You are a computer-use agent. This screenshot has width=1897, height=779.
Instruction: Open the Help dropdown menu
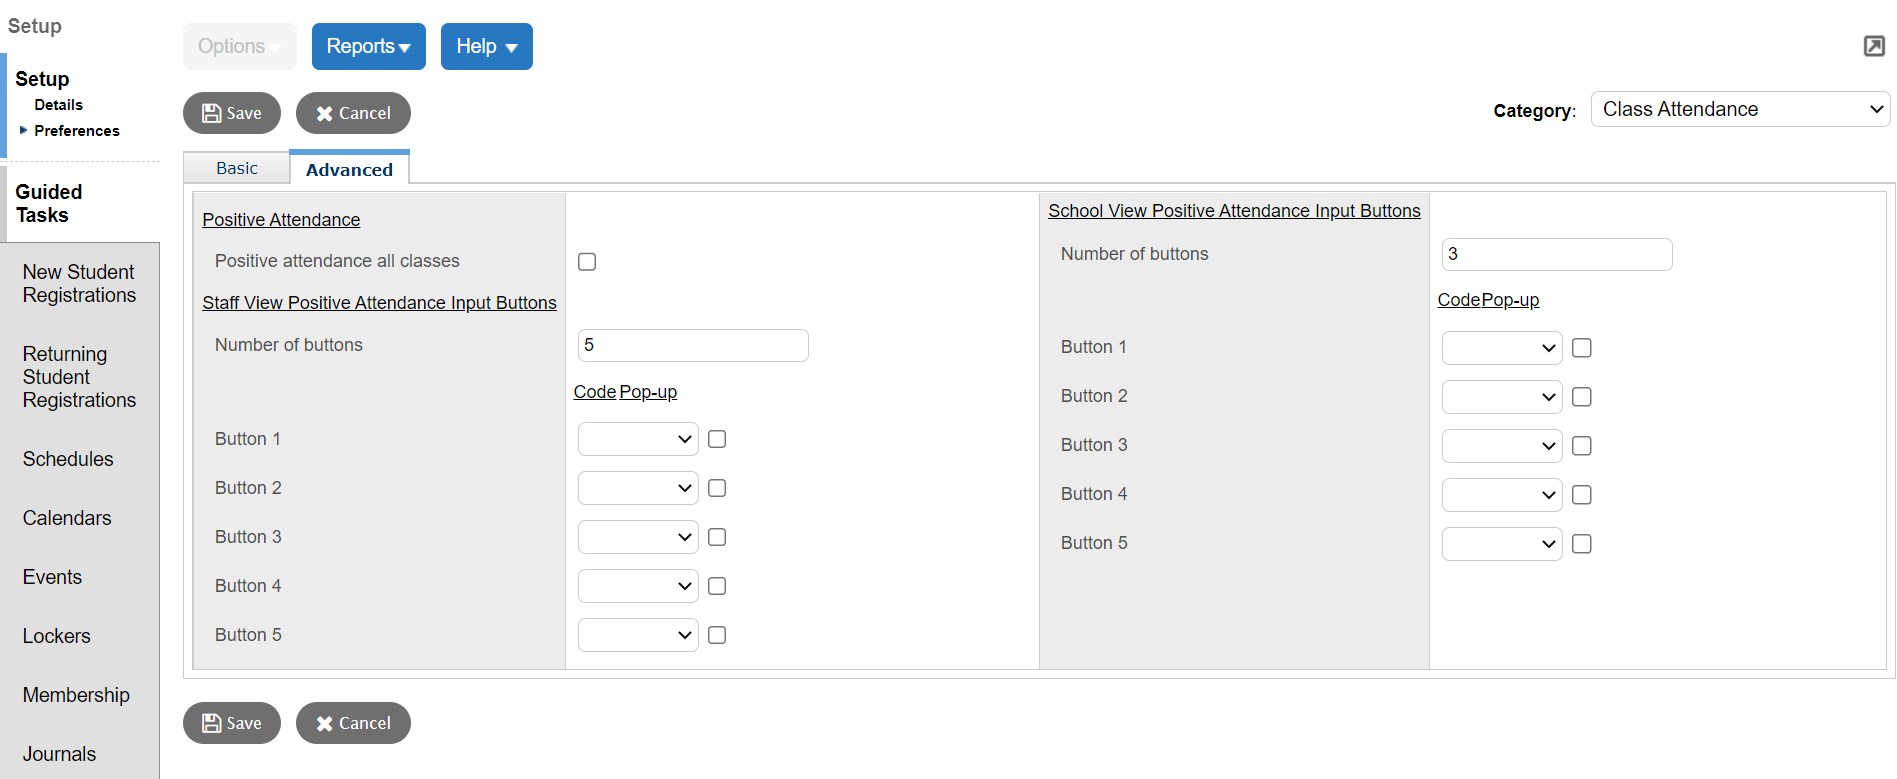(x=487, y=46)
